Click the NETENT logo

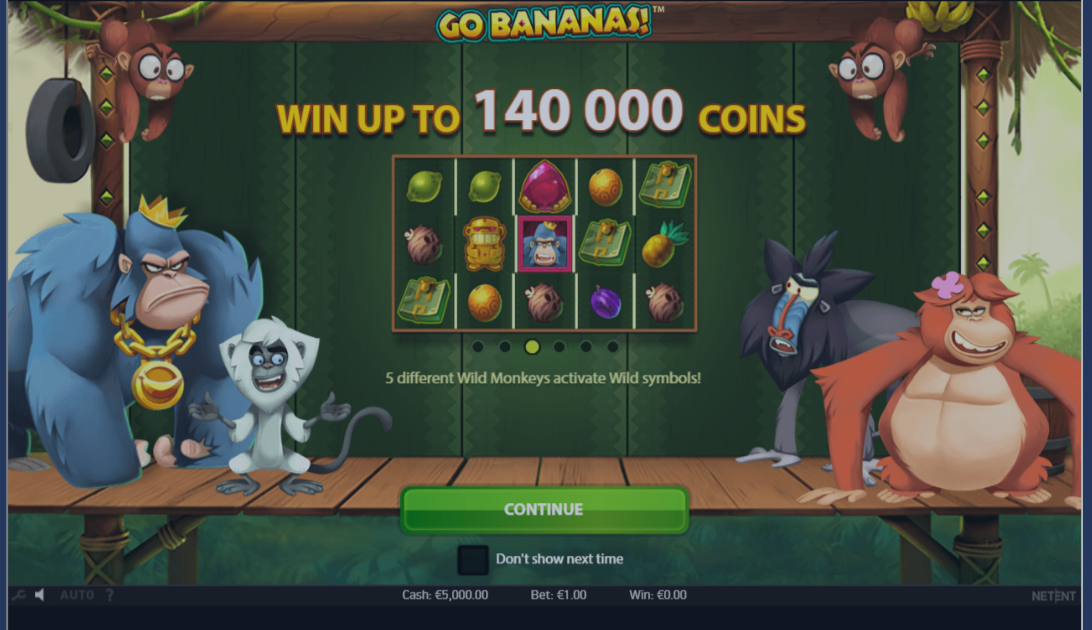coord(1053,595)
